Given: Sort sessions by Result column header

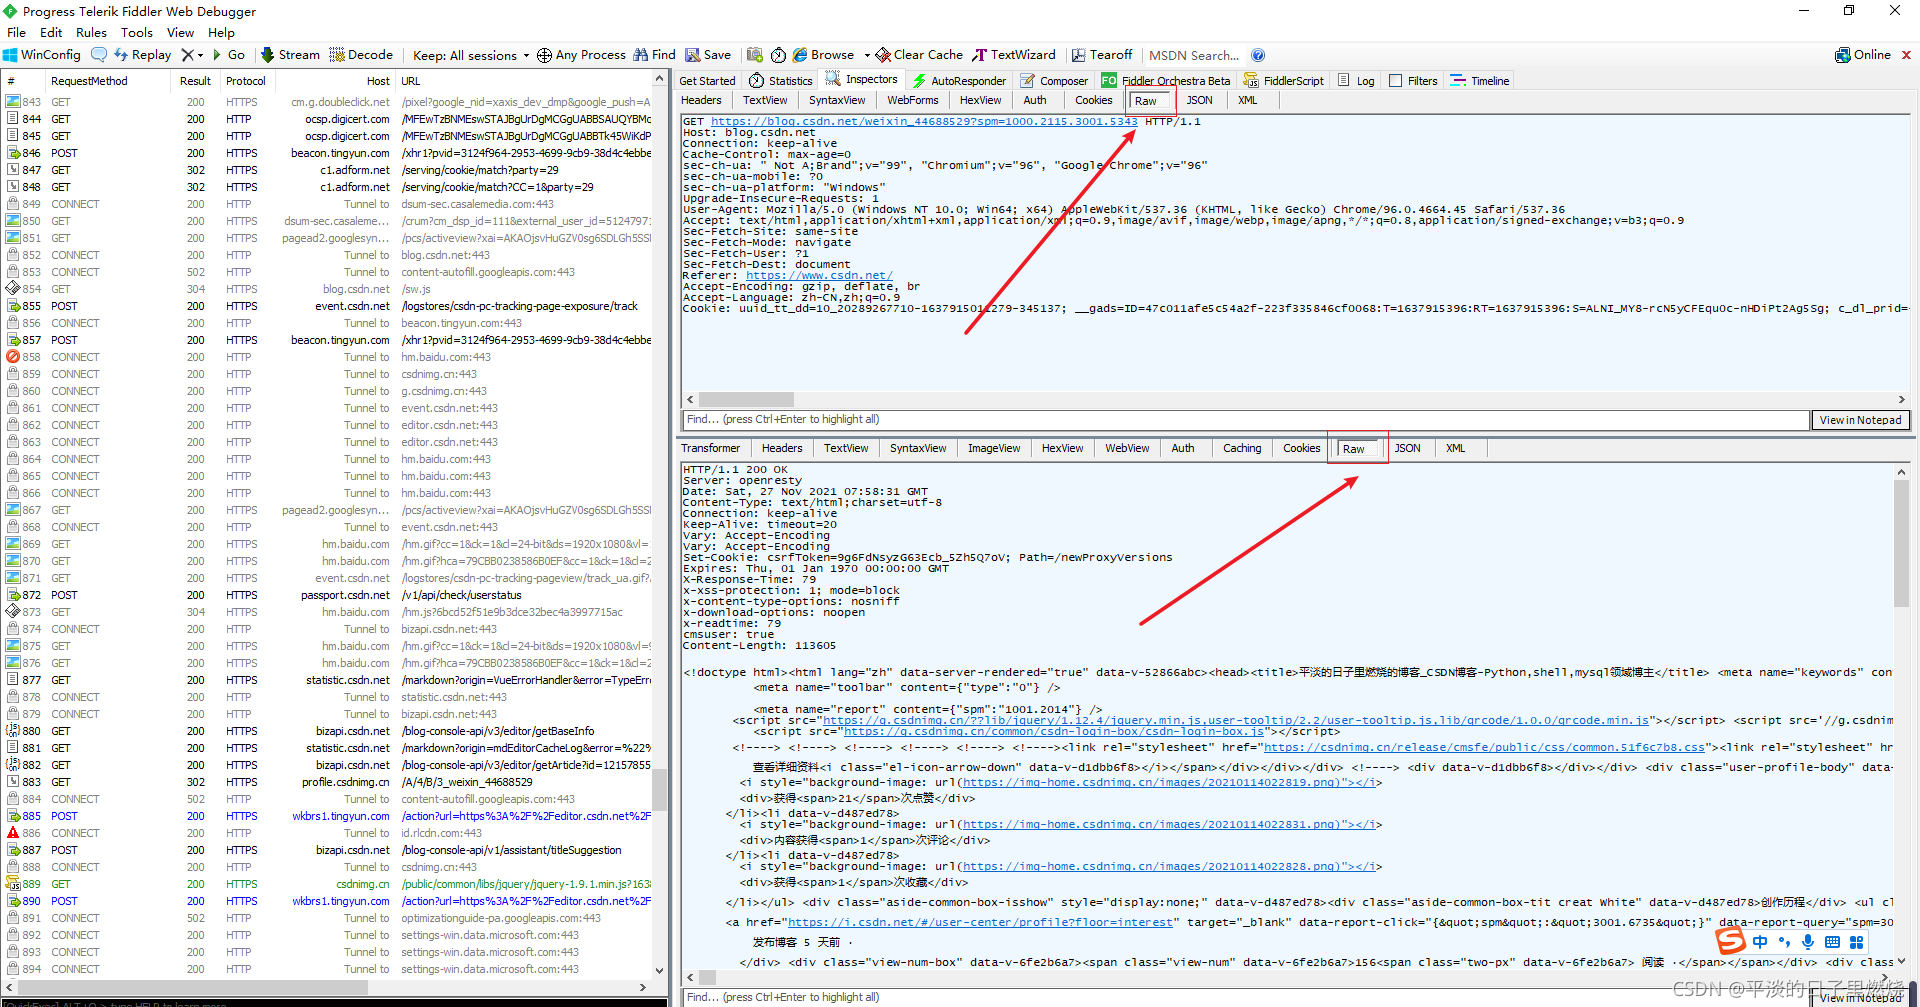Looking at the screenshot, I should (195, 81).
